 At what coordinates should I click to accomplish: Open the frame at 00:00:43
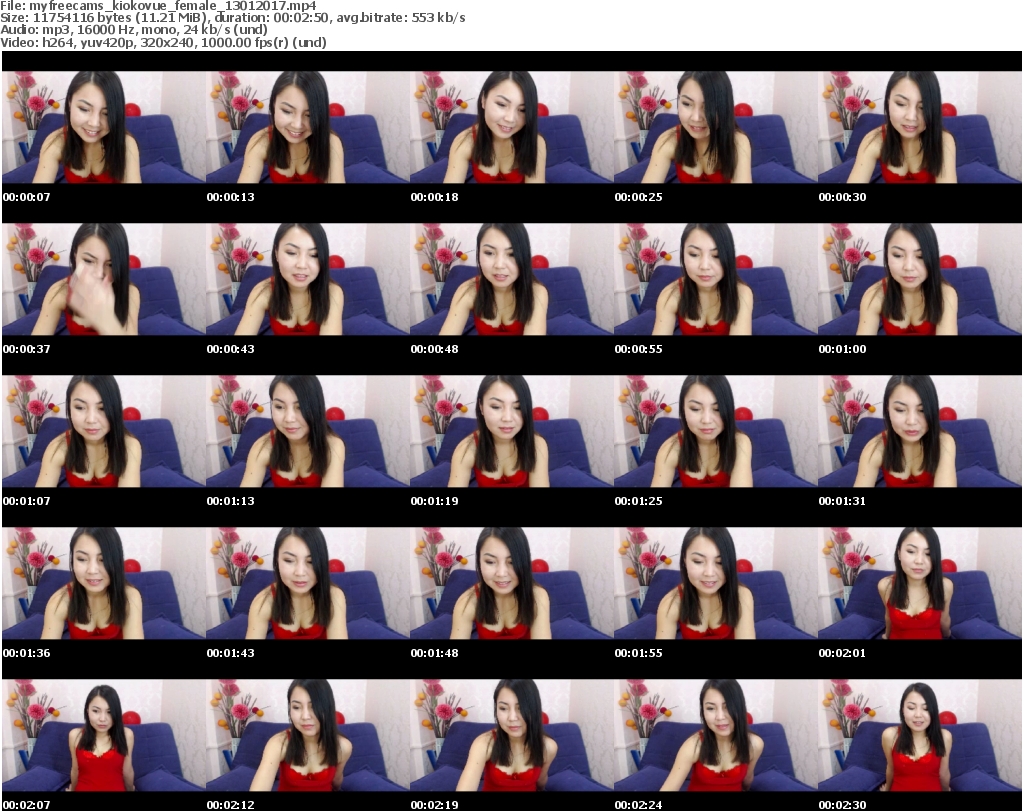(x=308, y=279)
